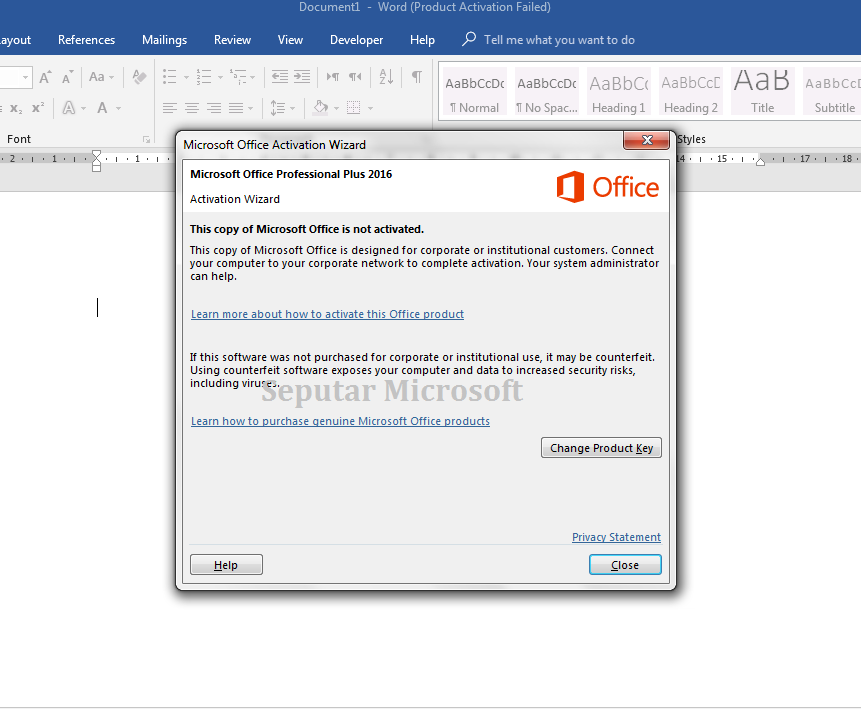The width and height of the screenshot is (861, 709).
Task: Open the font size dropdown arrow
Action: 25,77
